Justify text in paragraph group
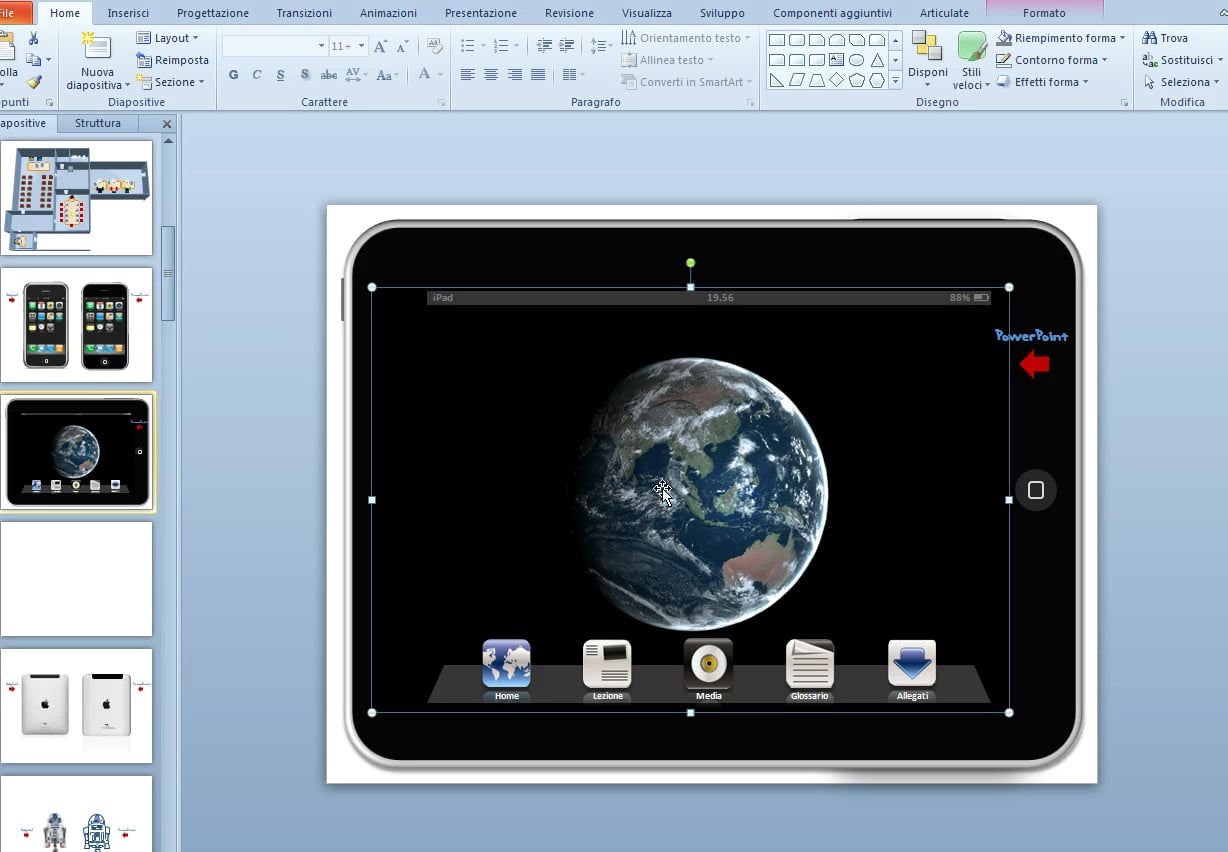Screen dimensions: 1228x852 click(x=538, y=75)
